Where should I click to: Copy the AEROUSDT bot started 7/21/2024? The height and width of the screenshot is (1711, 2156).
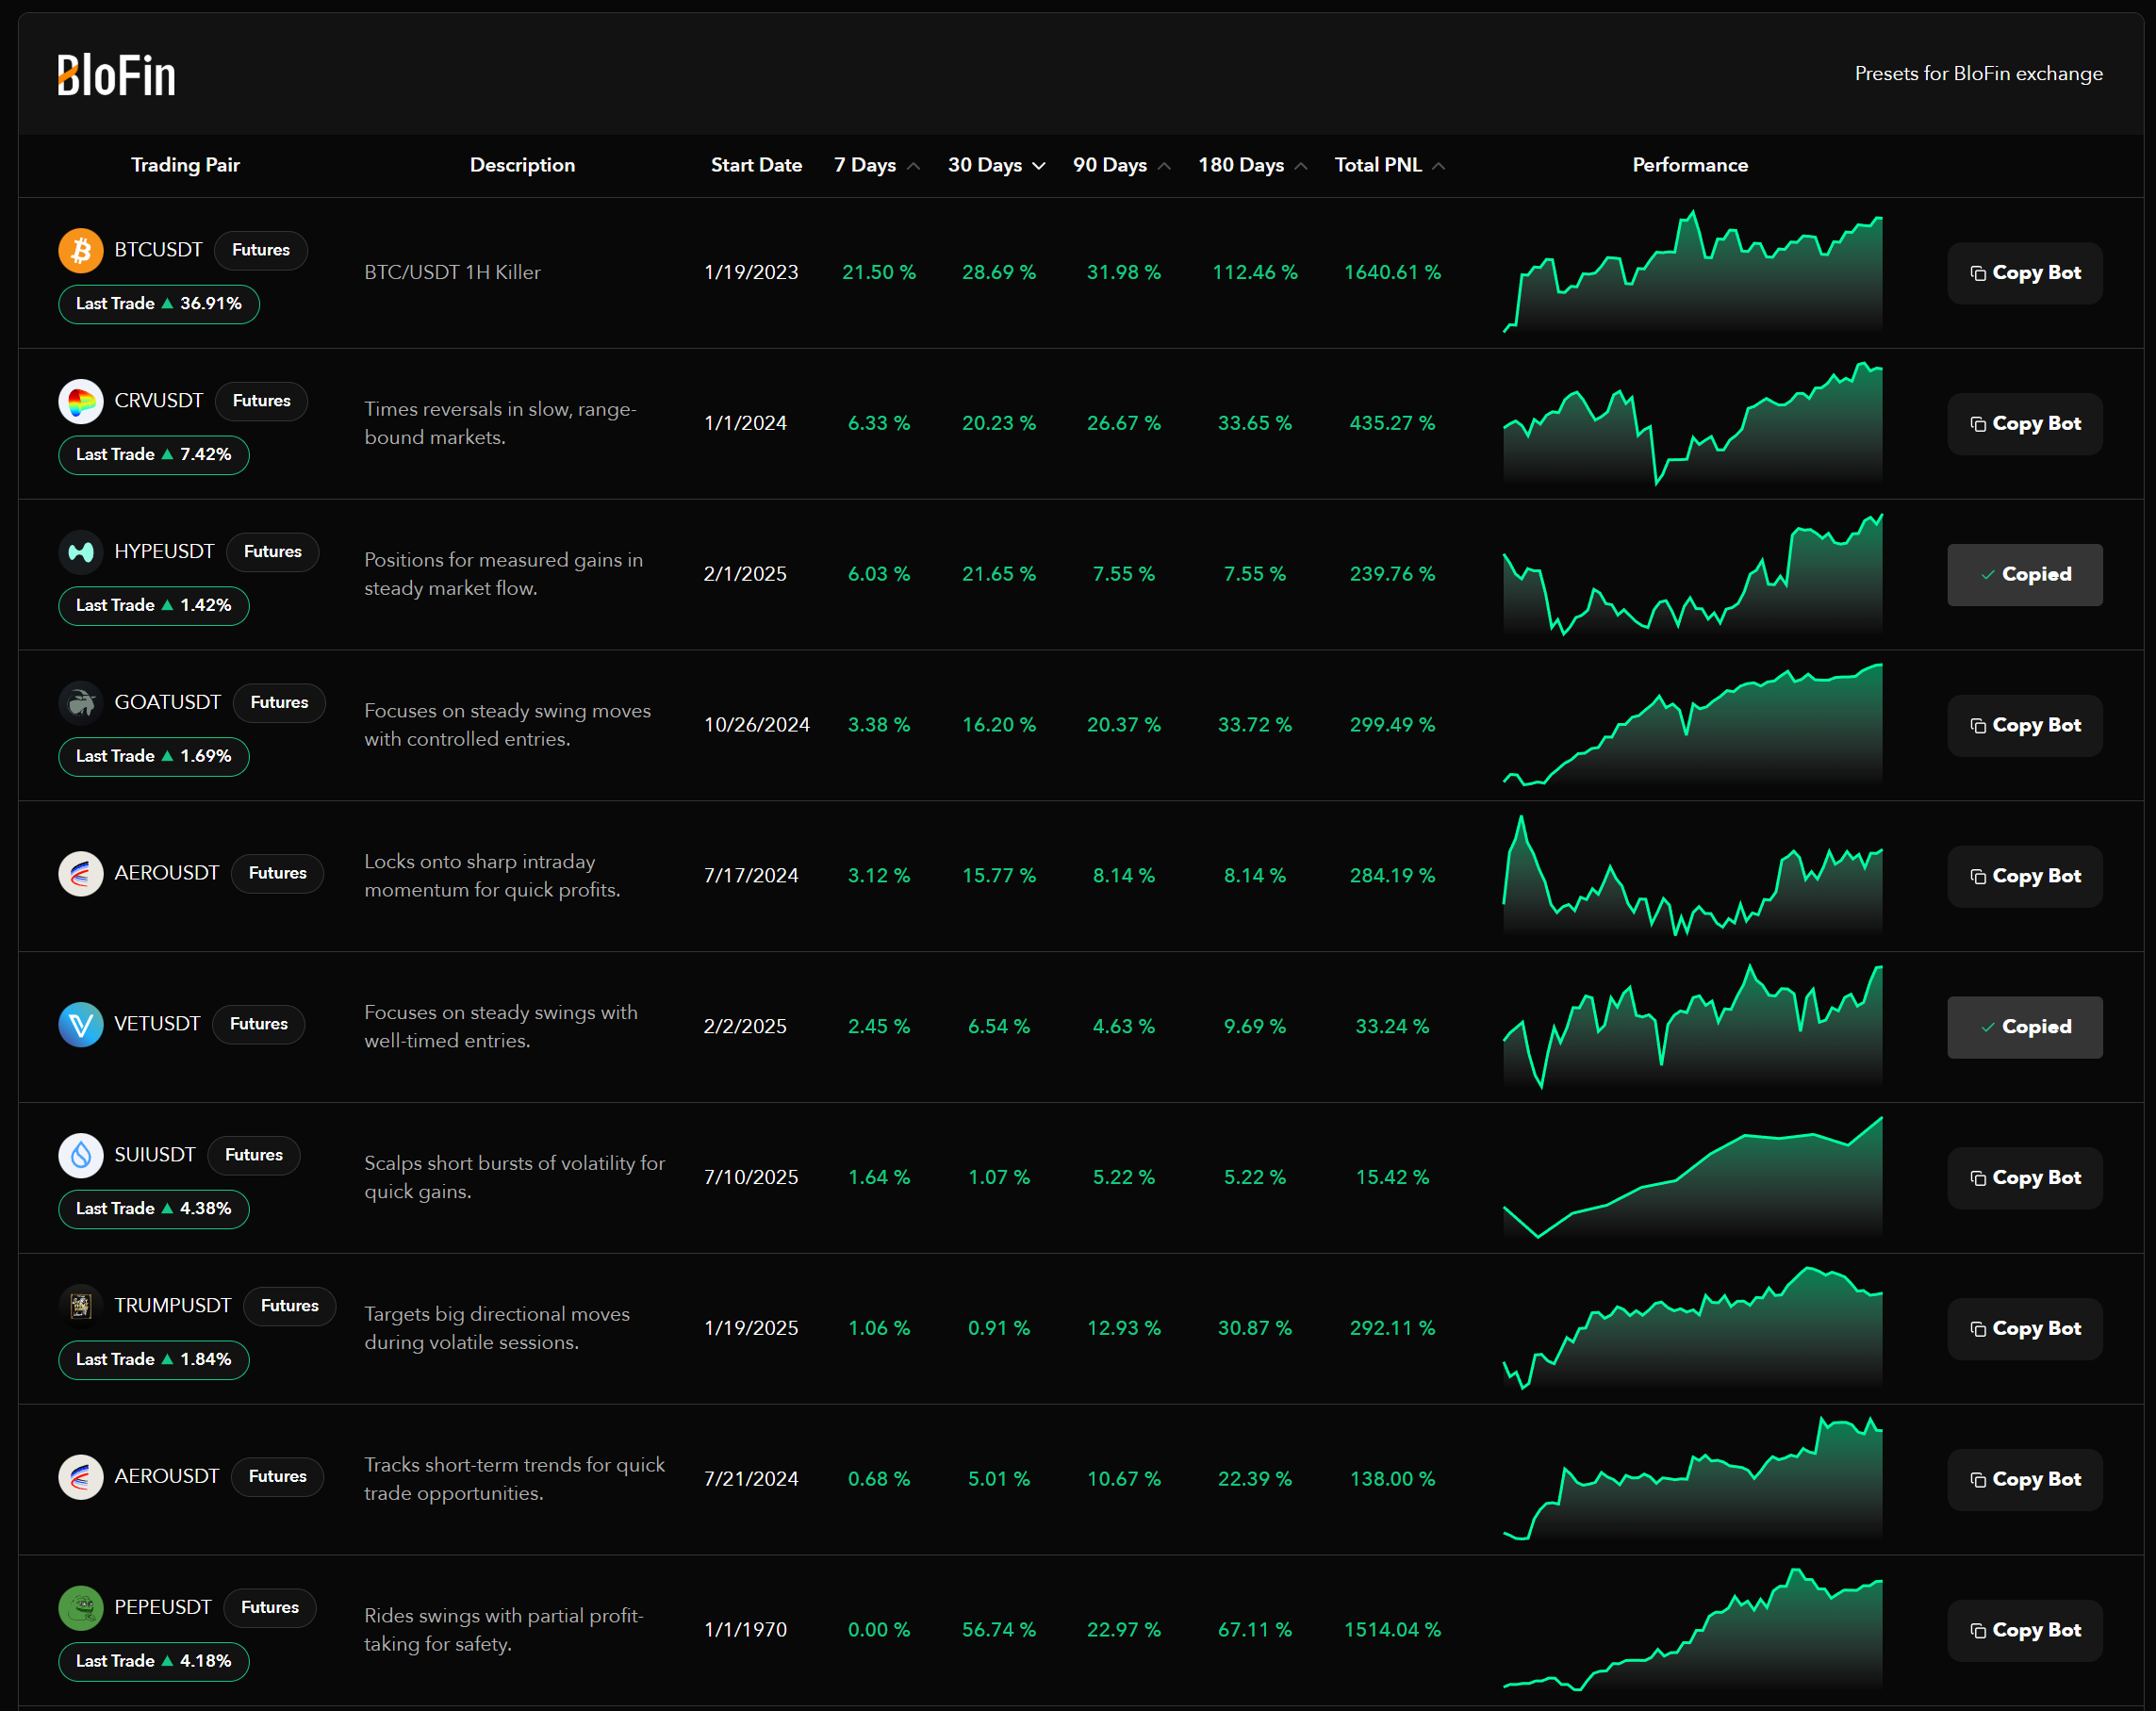(2025, 1481)
